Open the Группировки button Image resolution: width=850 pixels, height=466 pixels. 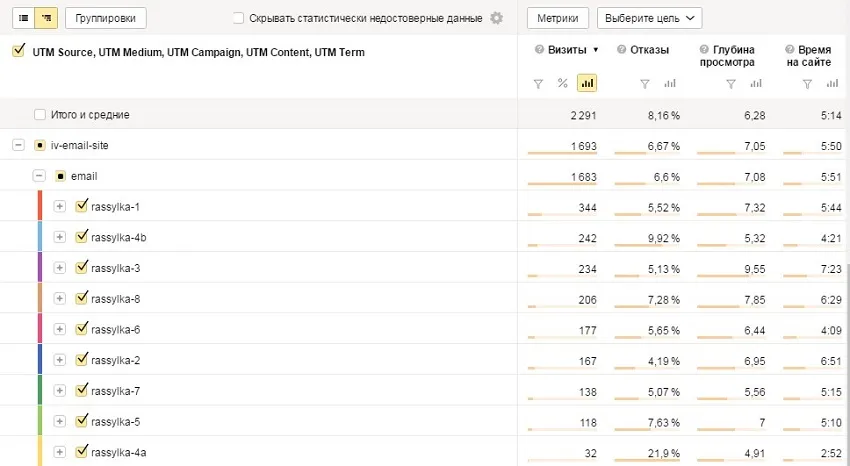pyautogui.click(x=106, y=18)
